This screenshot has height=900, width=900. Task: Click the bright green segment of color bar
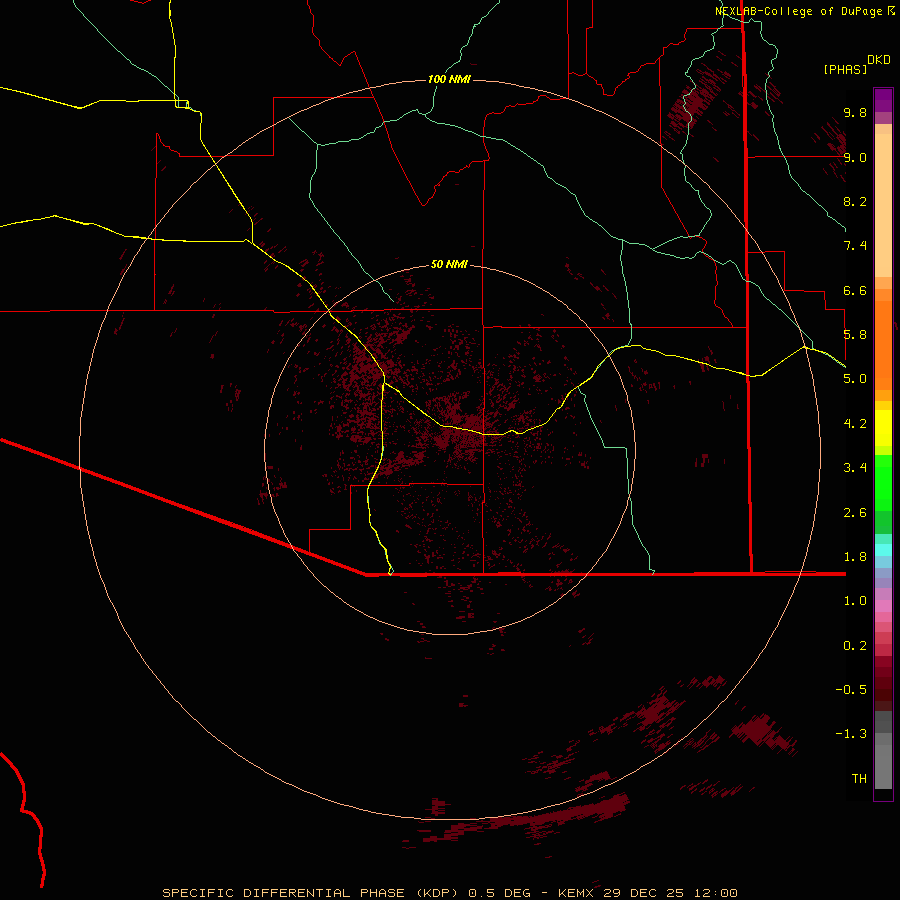point(883,483)
